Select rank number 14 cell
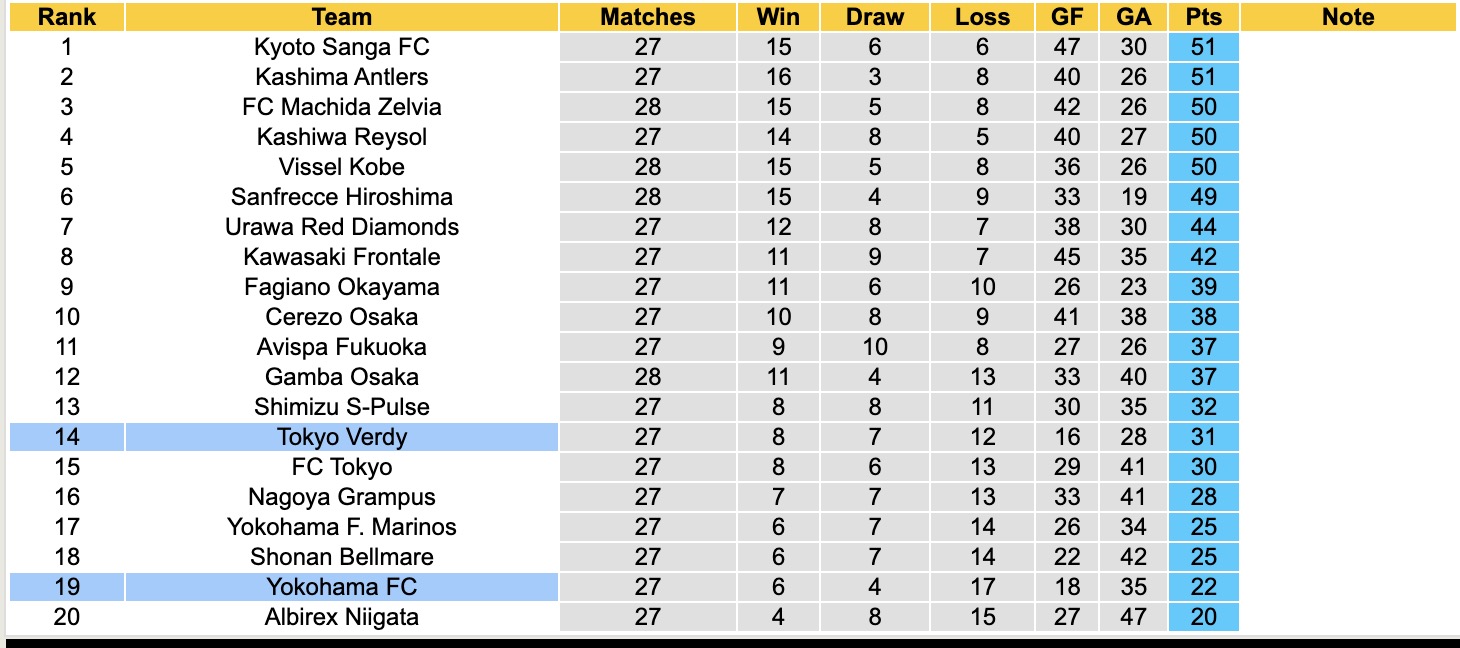The image size is (1460, 648). [67, 437]
